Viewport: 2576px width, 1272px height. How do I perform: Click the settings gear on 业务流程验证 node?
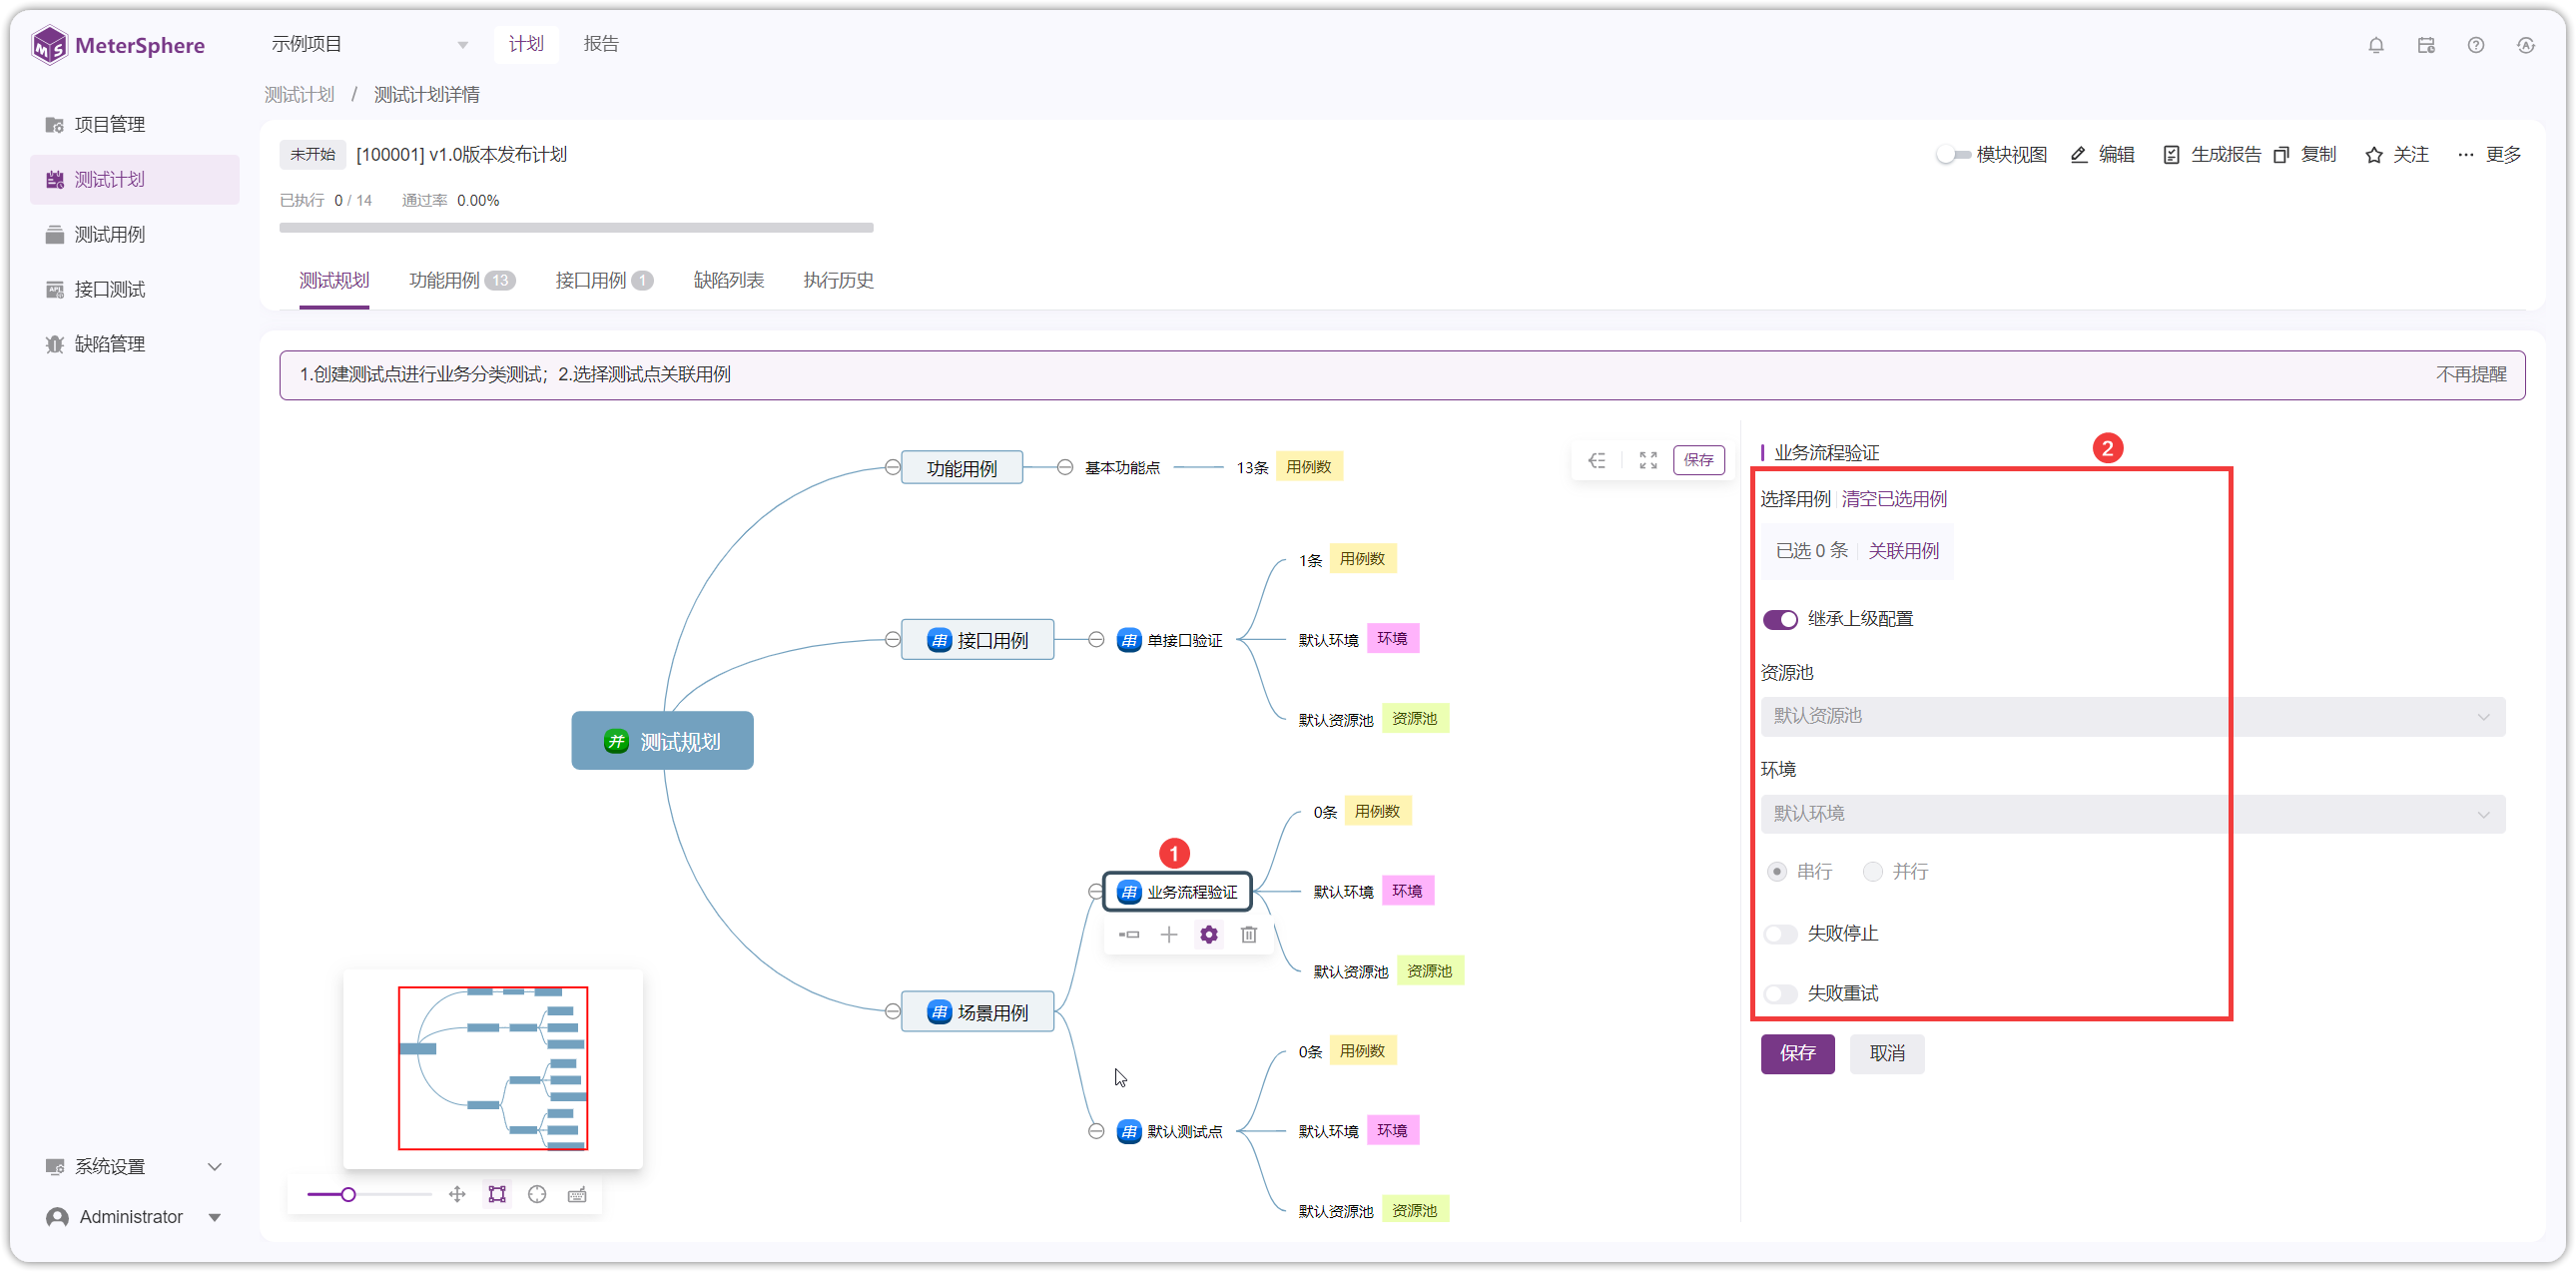coord(1208,934)
